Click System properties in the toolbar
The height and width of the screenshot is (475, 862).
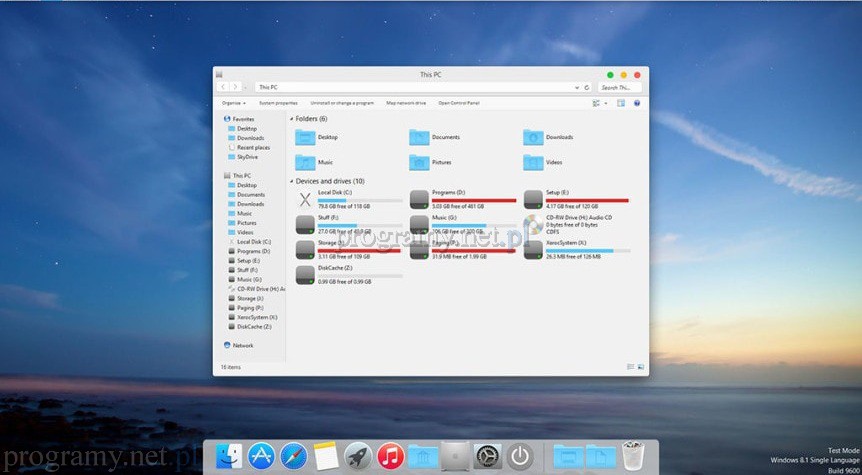tap(278, 103)
